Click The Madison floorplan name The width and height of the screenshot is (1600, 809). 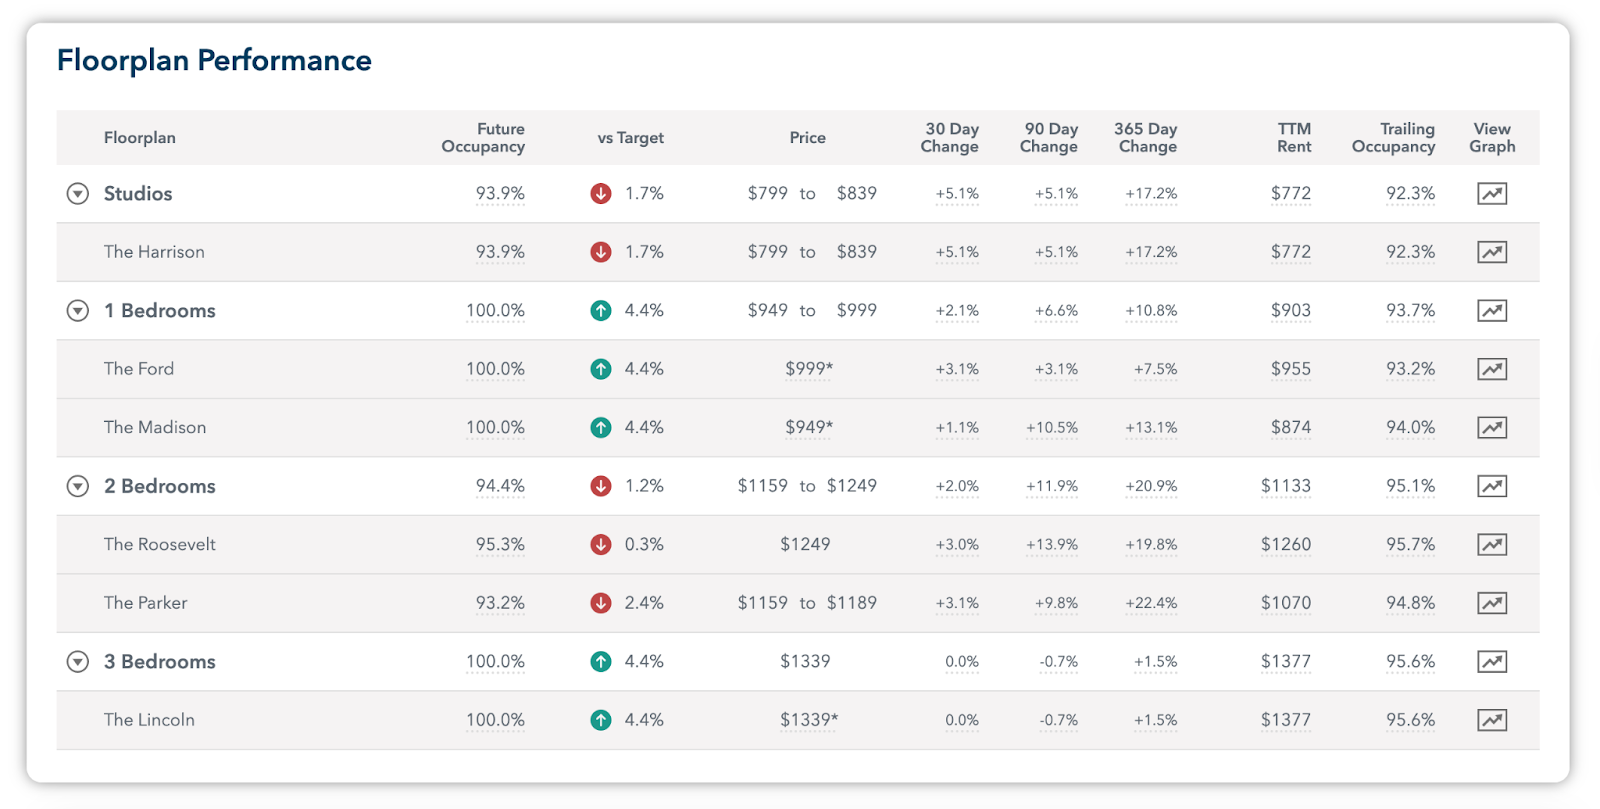tap(155, 428)
